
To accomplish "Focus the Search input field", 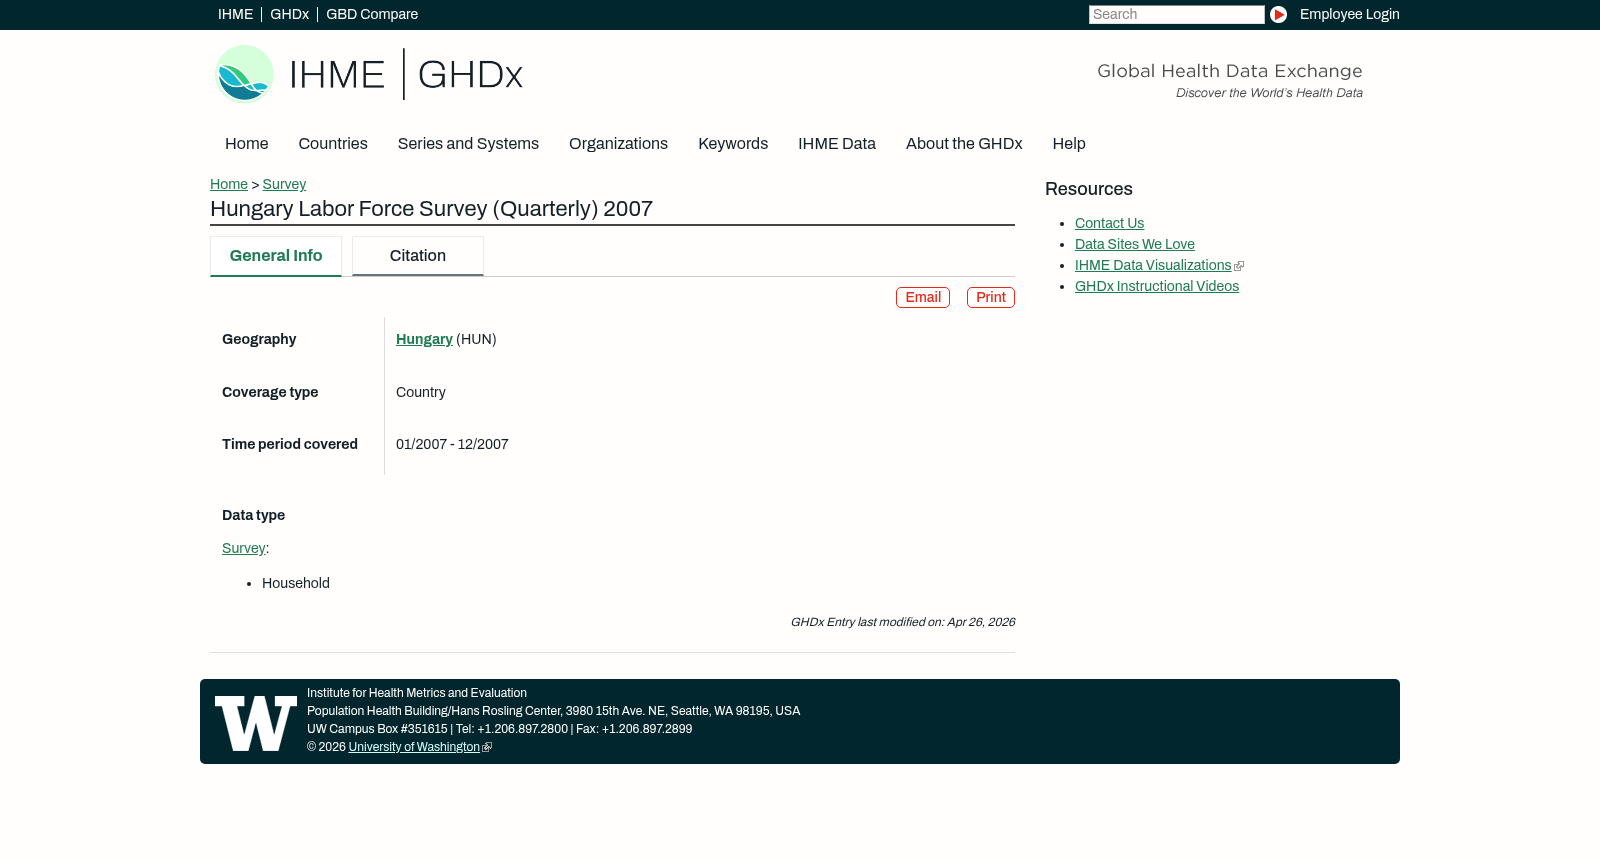I will (x=1176, y=15).
